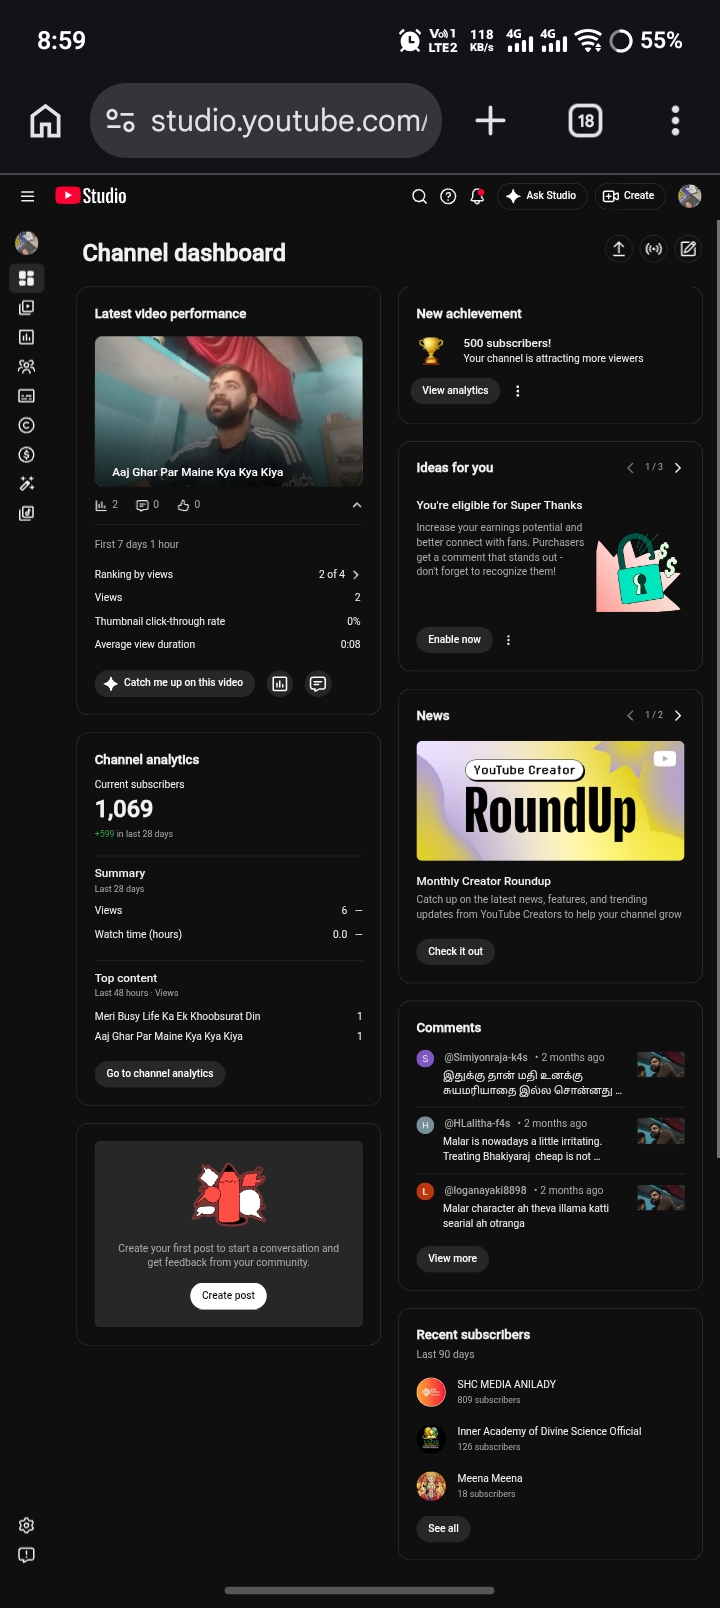Collapse the latest video performance details chevron
Screen dimensions: 720x1608
pos(357,505)
